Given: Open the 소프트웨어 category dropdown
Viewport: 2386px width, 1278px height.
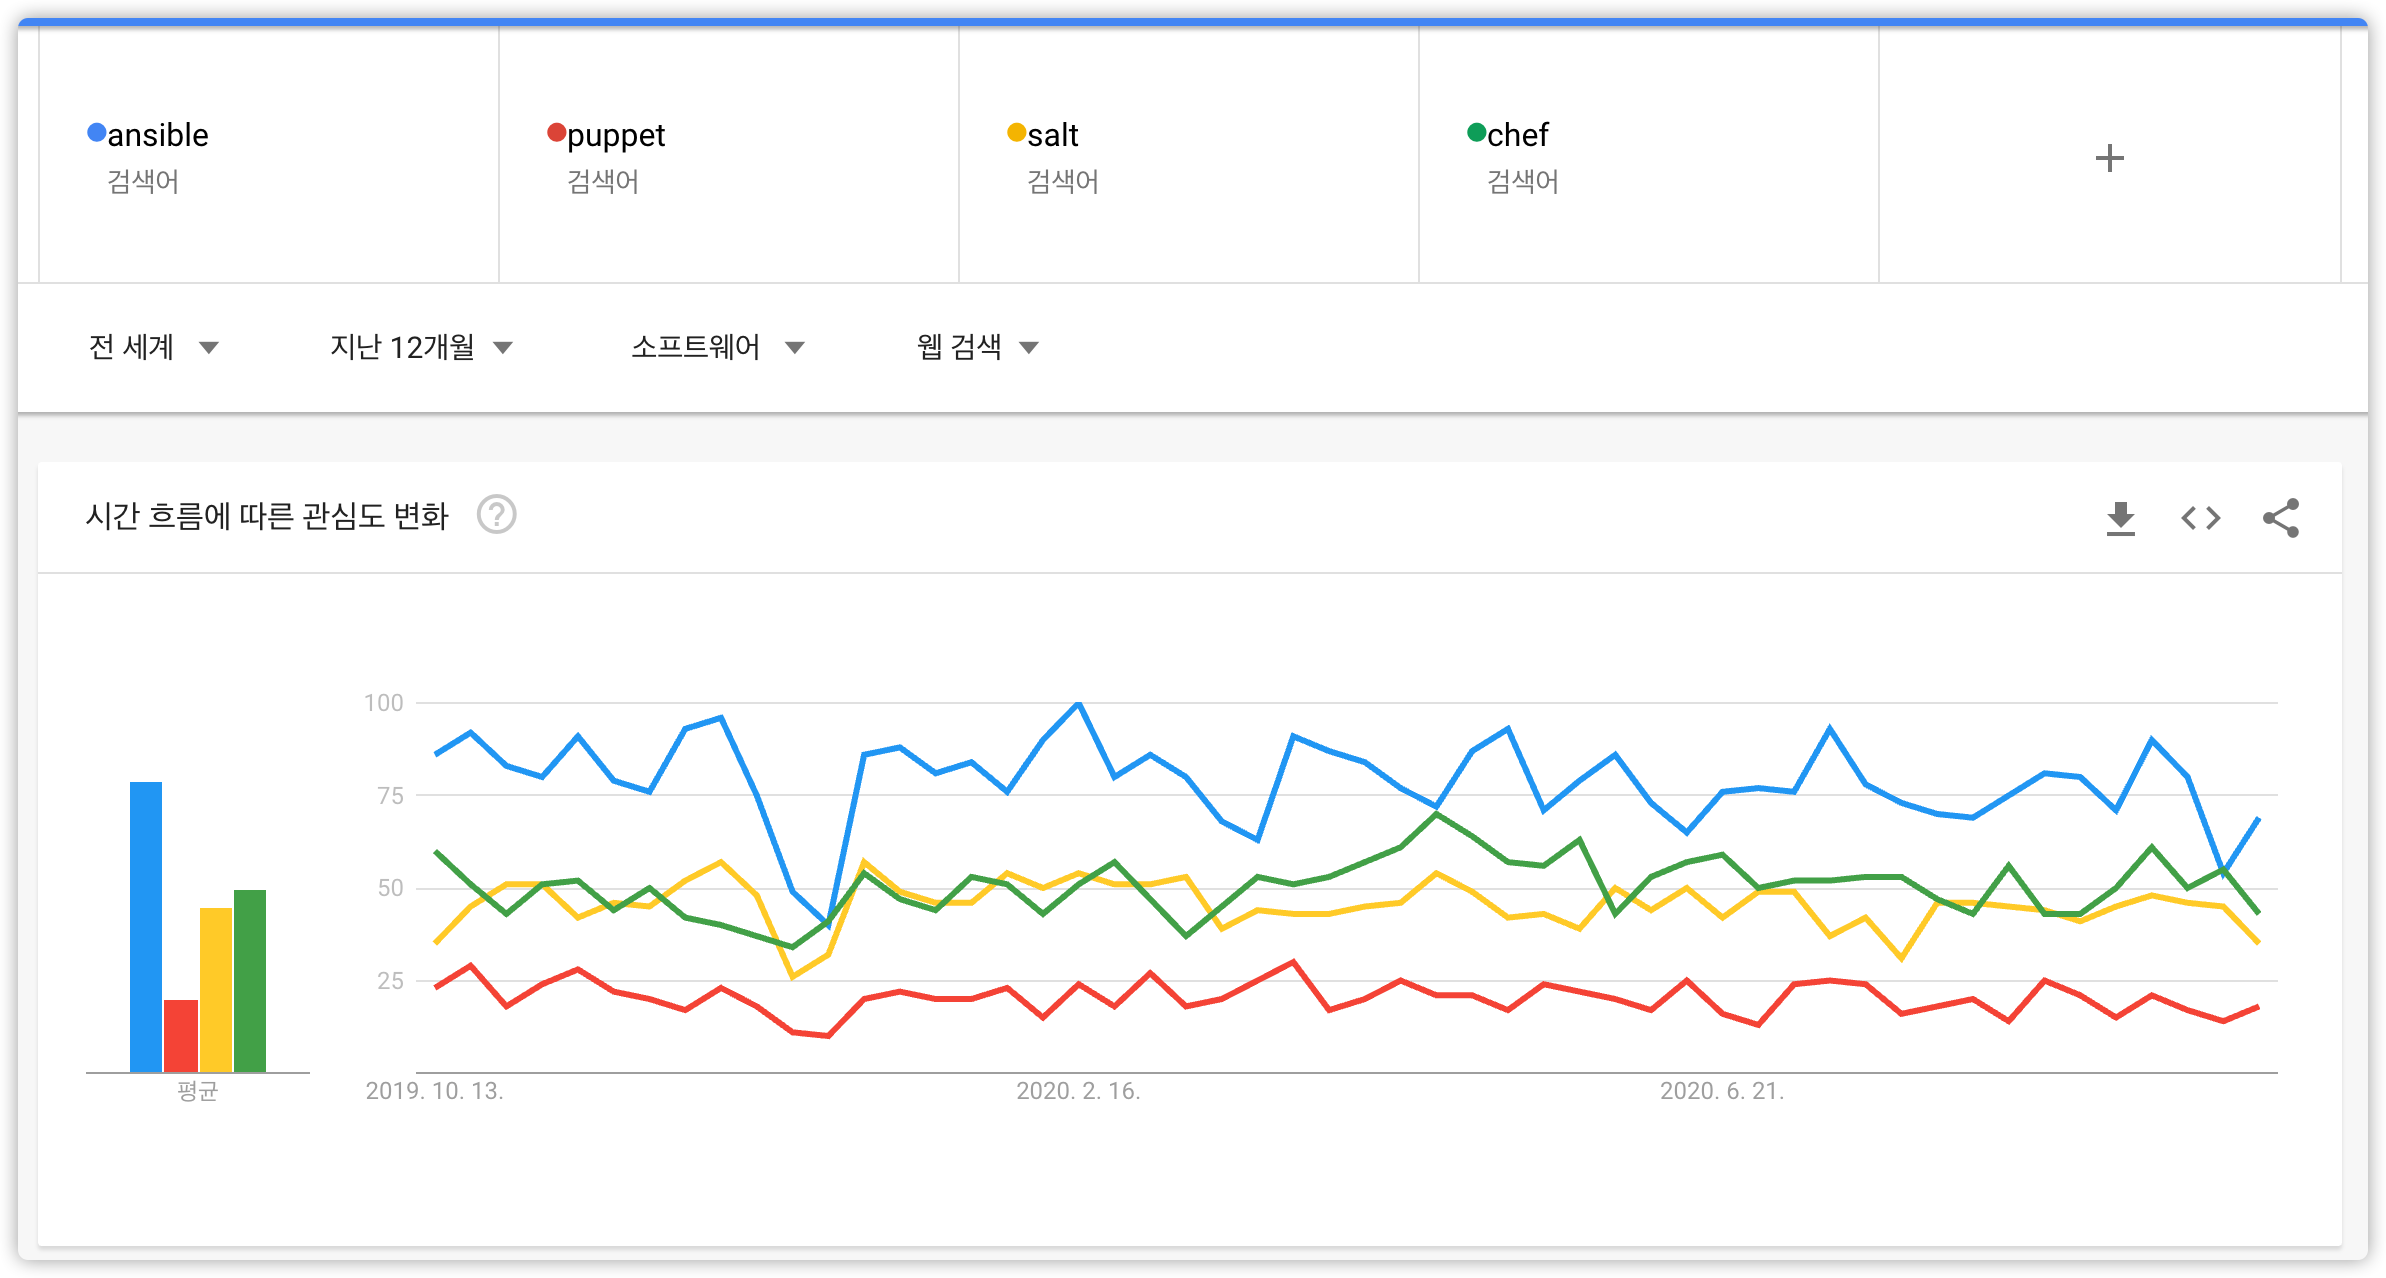Looking at the screenshot, I should tap(717, 347).
